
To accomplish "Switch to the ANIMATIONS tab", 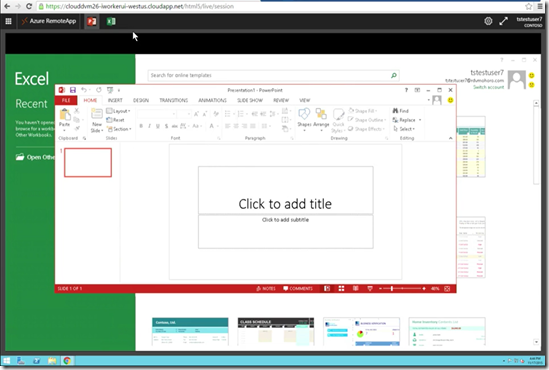I will pos(213,100).
